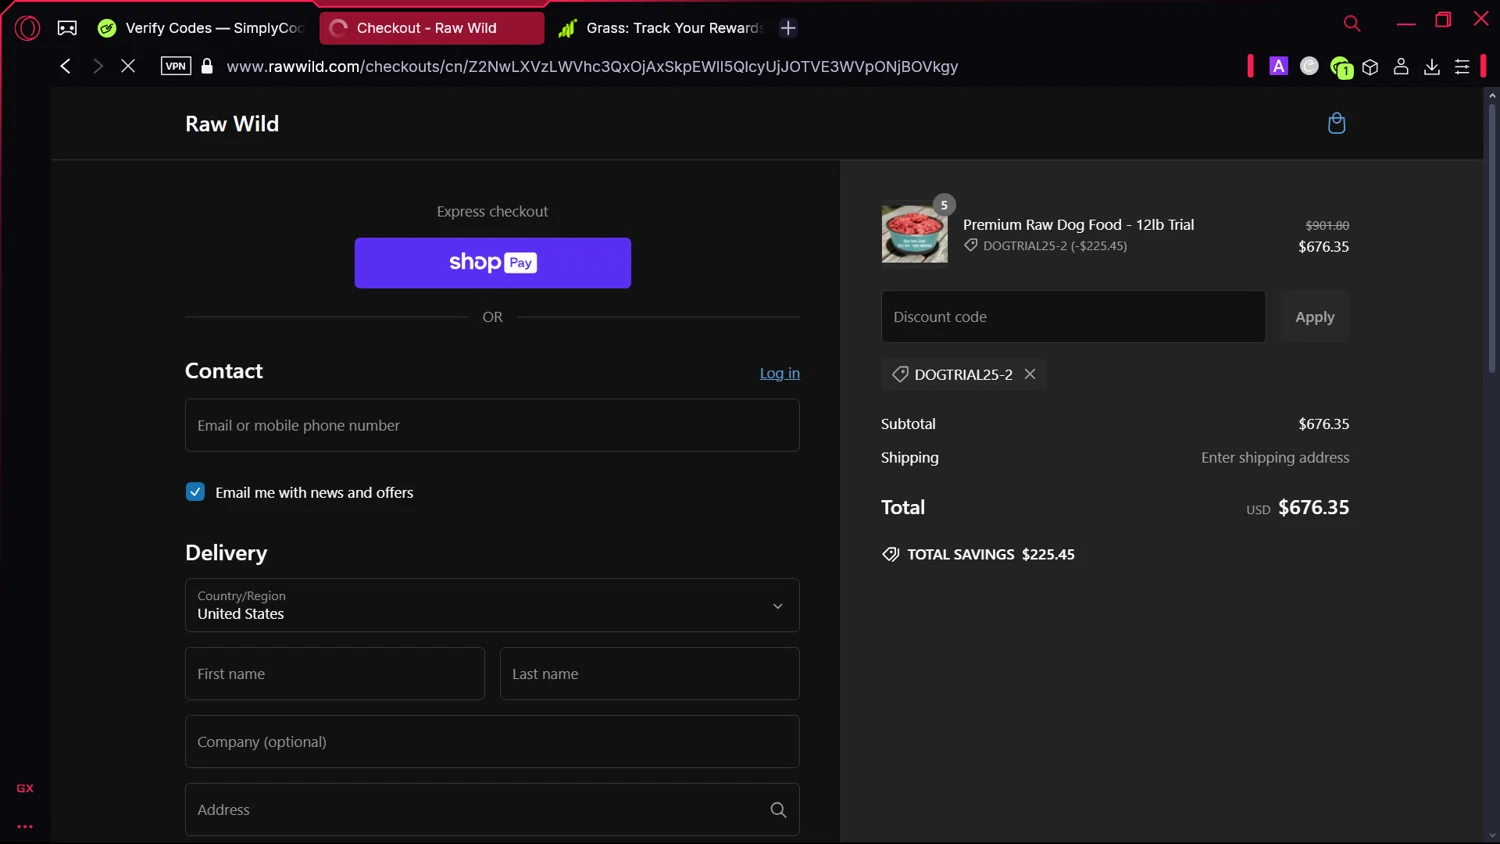Focus the Email or mobile phone number field
Viewport: 1500px width, 844px height.
coord(492,425)
